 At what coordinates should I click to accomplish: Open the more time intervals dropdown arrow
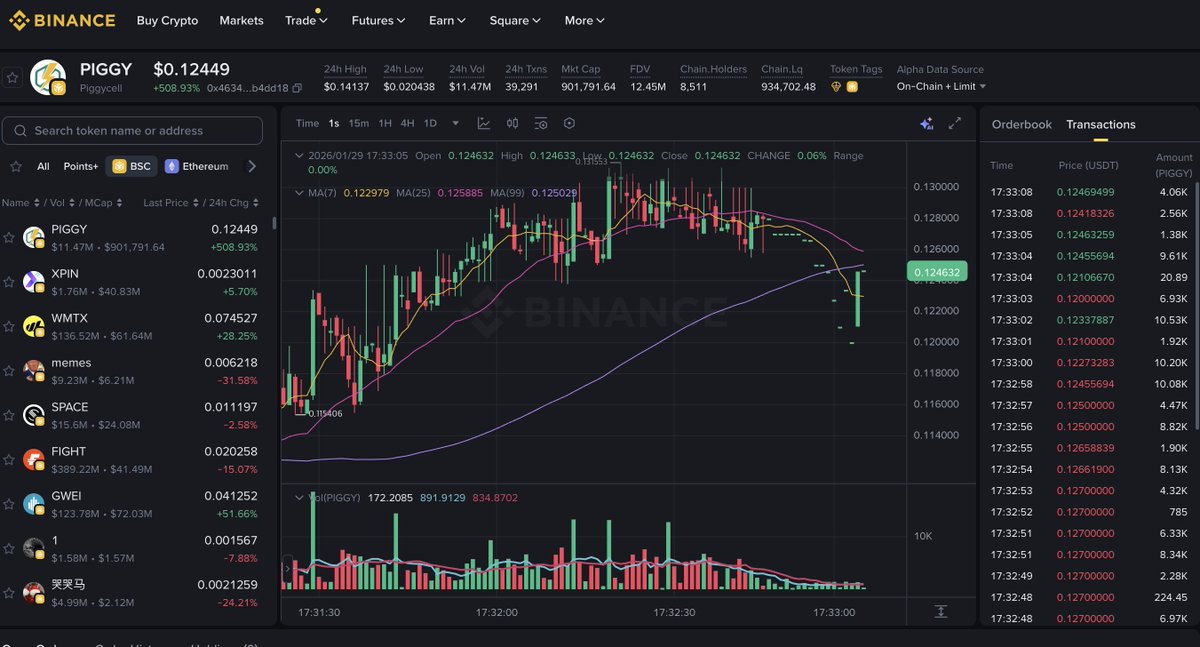tap(455, 123)
